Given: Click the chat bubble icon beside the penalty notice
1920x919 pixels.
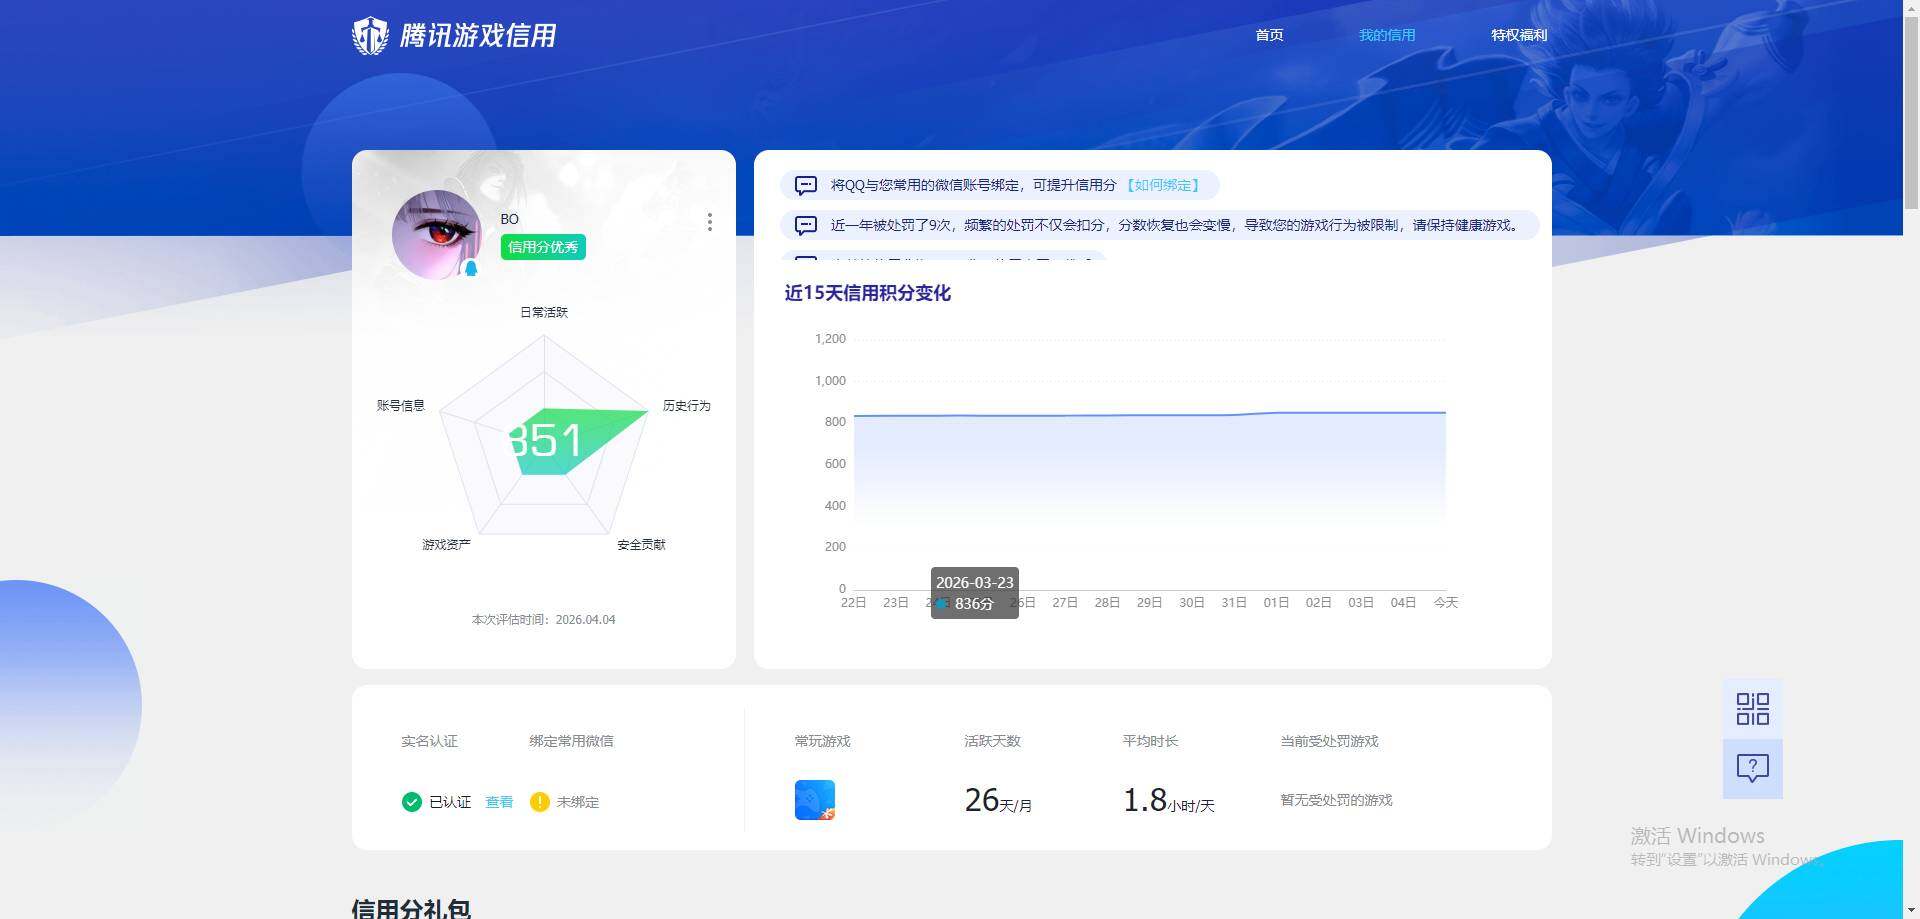Looking at the screenshot, I should tap(805, 225).
